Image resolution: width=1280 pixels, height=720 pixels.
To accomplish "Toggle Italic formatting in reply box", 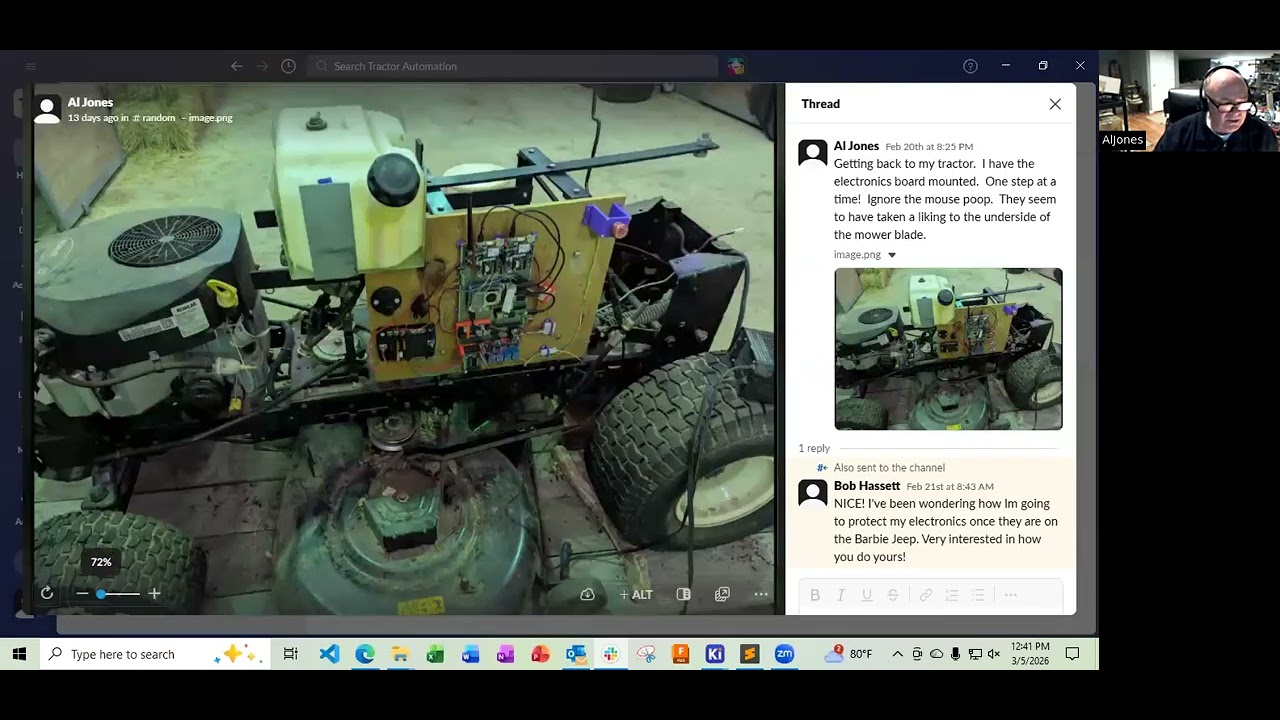I will (x=841, y=595).
